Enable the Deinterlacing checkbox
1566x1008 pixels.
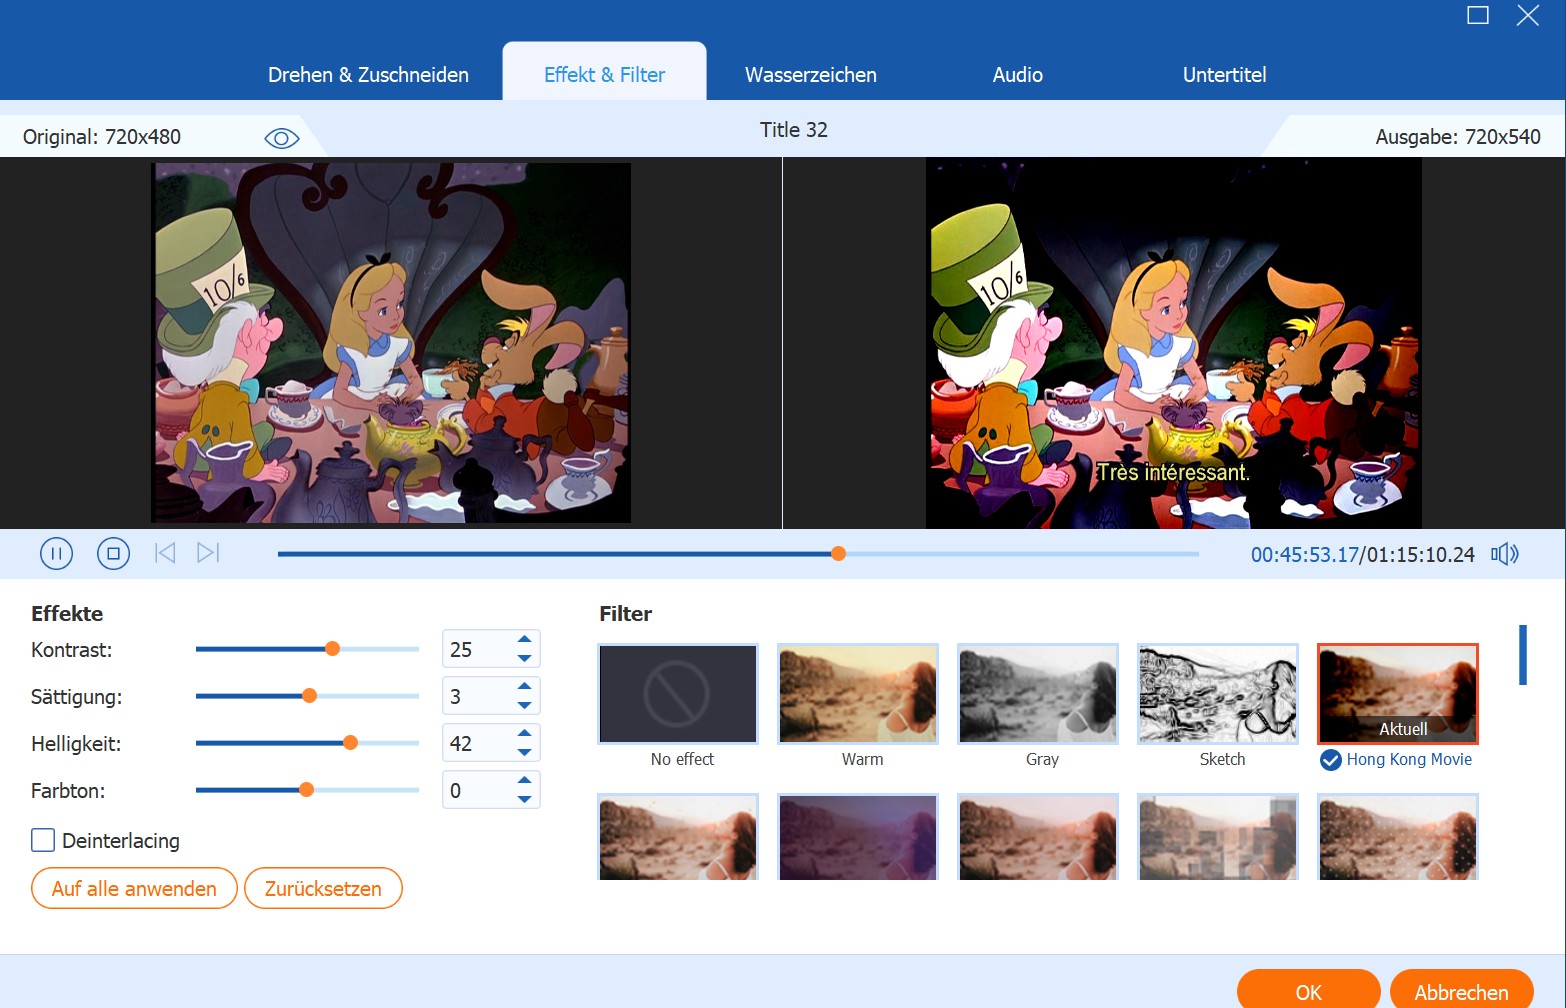(x=43, y=840)
